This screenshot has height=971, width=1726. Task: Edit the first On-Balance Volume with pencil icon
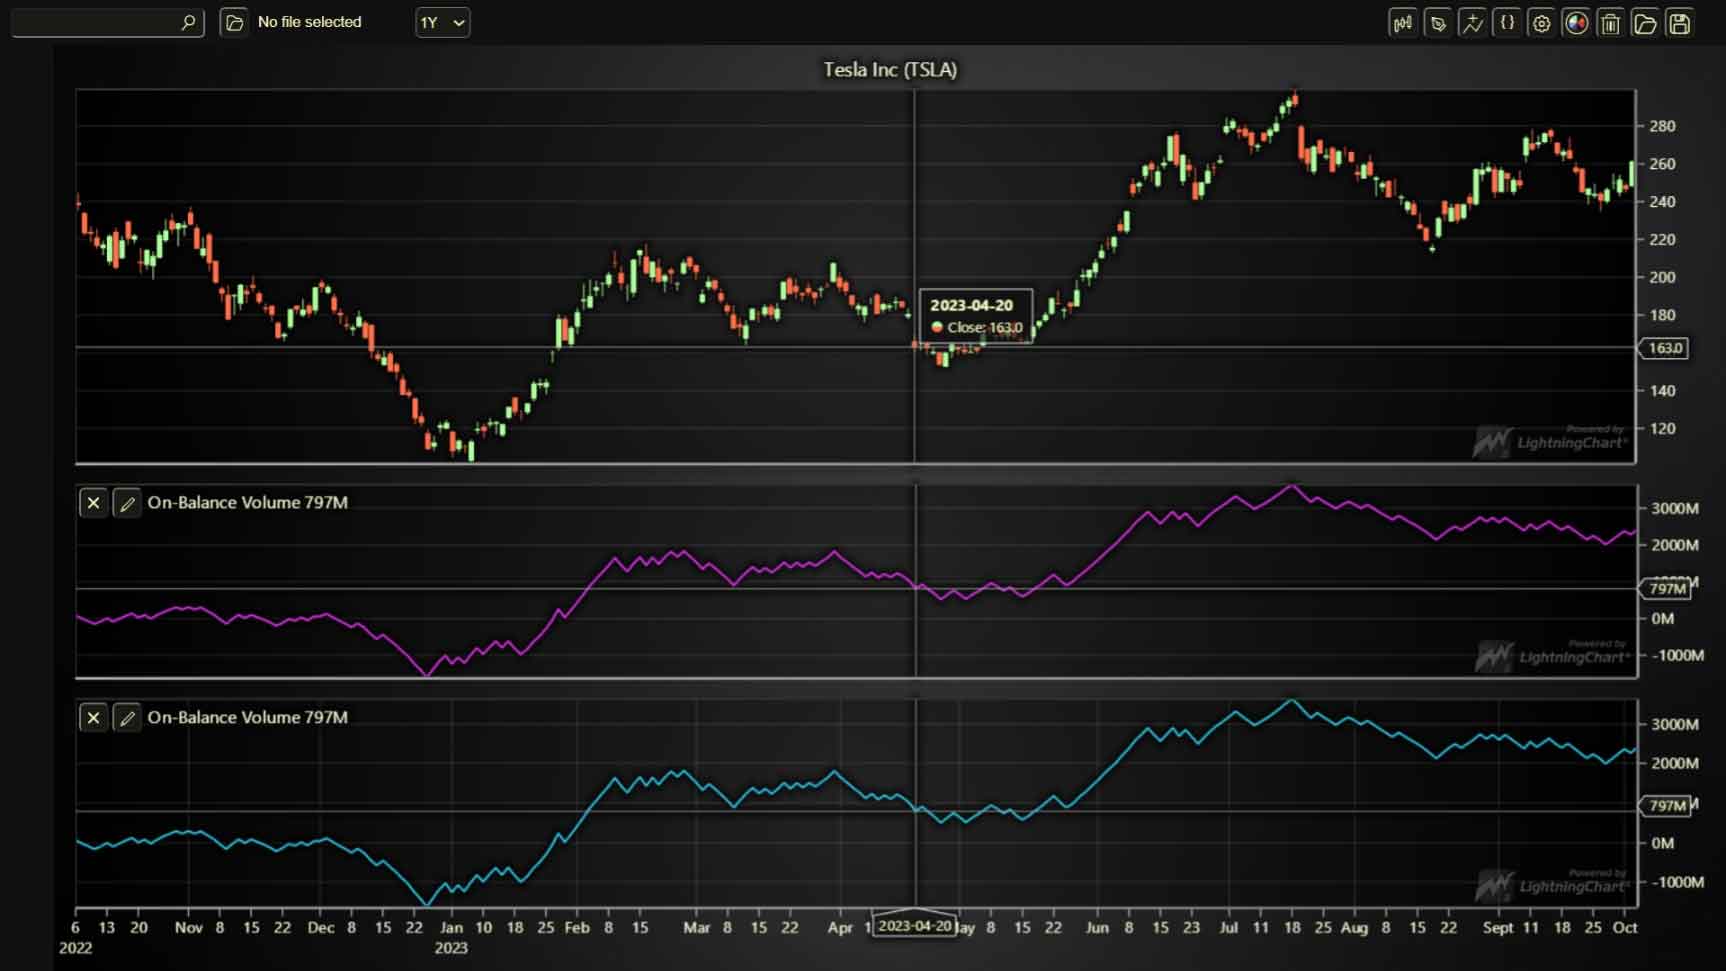tap(127, 503)
